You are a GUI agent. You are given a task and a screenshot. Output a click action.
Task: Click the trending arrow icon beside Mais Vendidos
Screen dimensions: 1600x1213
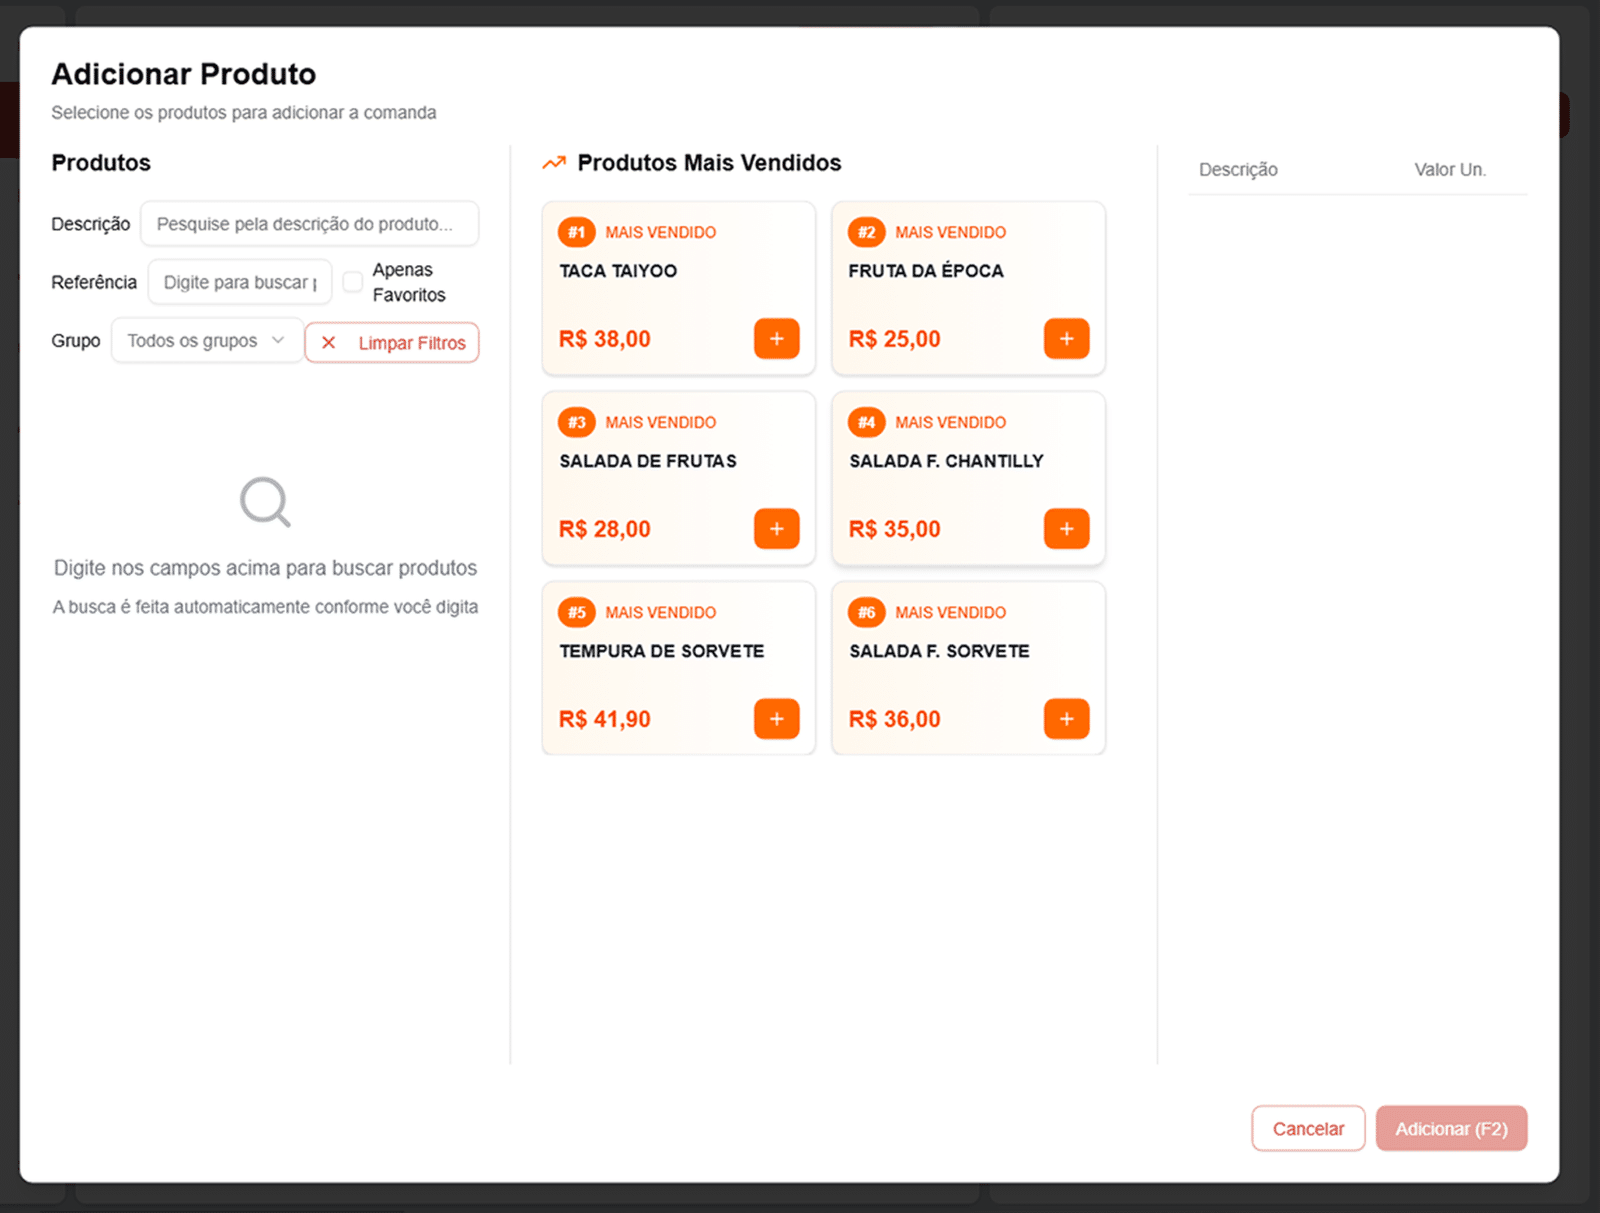[554, 163]
